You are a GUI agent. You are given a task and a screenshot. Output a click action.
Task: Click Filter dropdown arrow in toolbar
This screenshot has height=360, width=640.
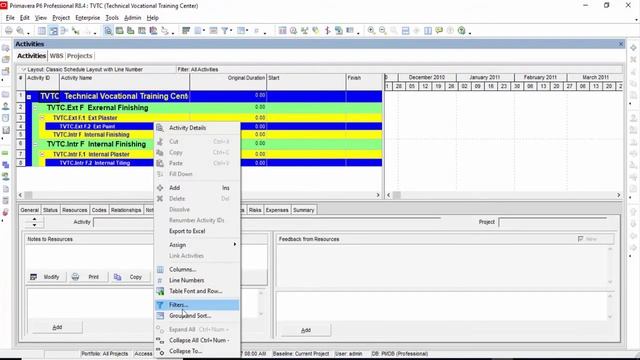pos(231,31)
